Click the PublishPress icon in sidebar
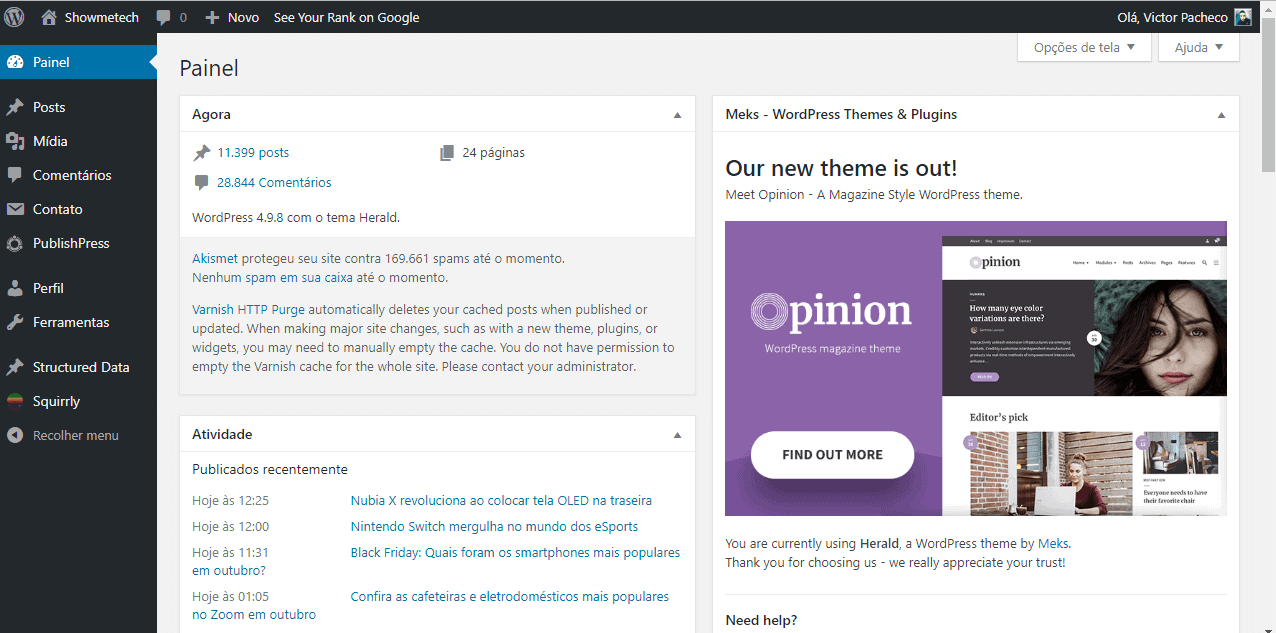 15,243
